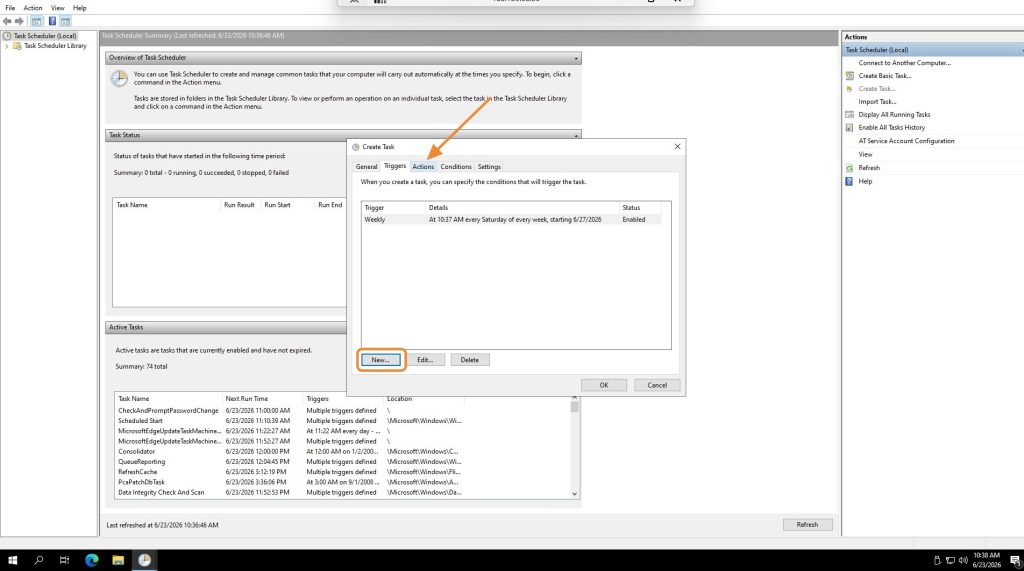Open the File menu
The height and width of the screenshot is (571, 1024).
coord(10,8)
